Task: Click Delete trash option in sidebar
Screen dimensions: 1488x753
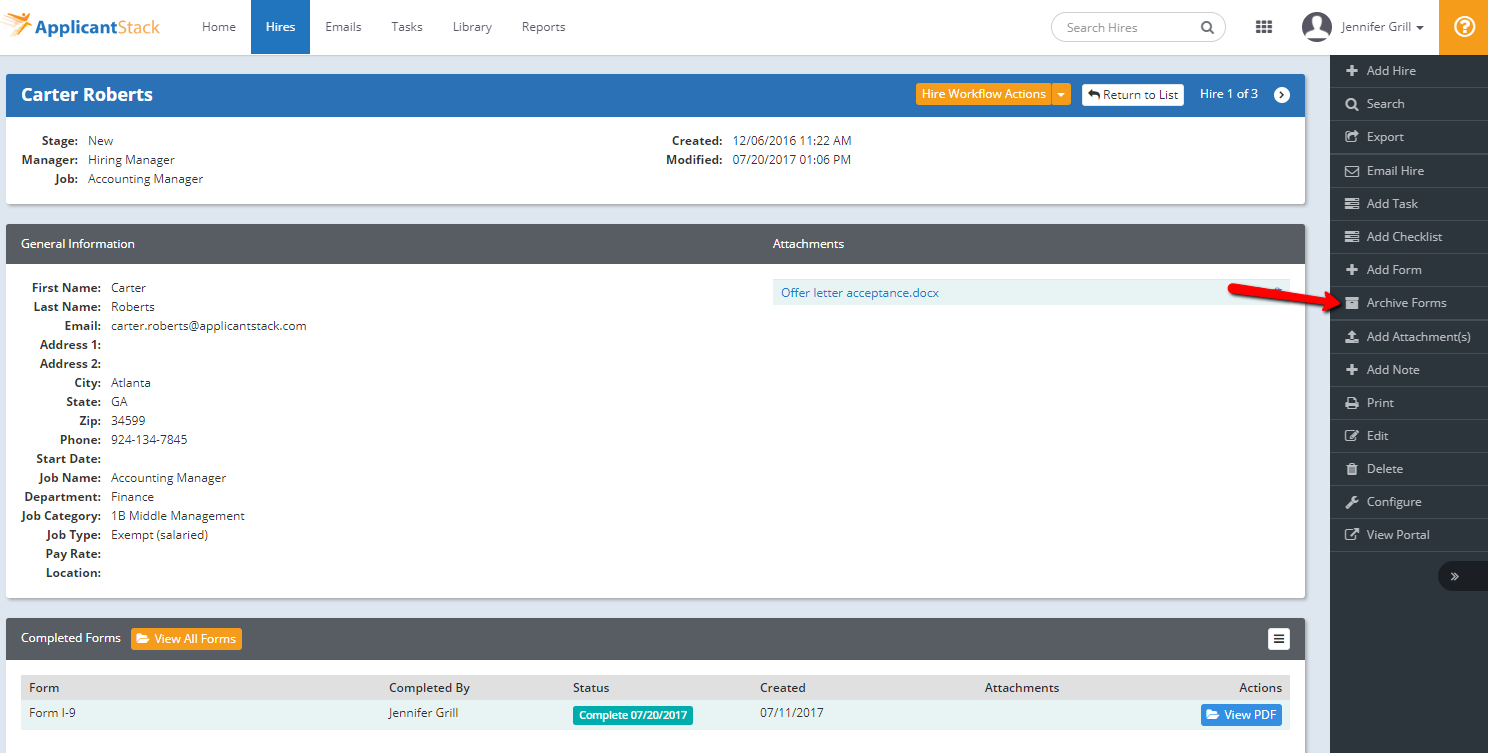Action: [x=1384, y=469]
